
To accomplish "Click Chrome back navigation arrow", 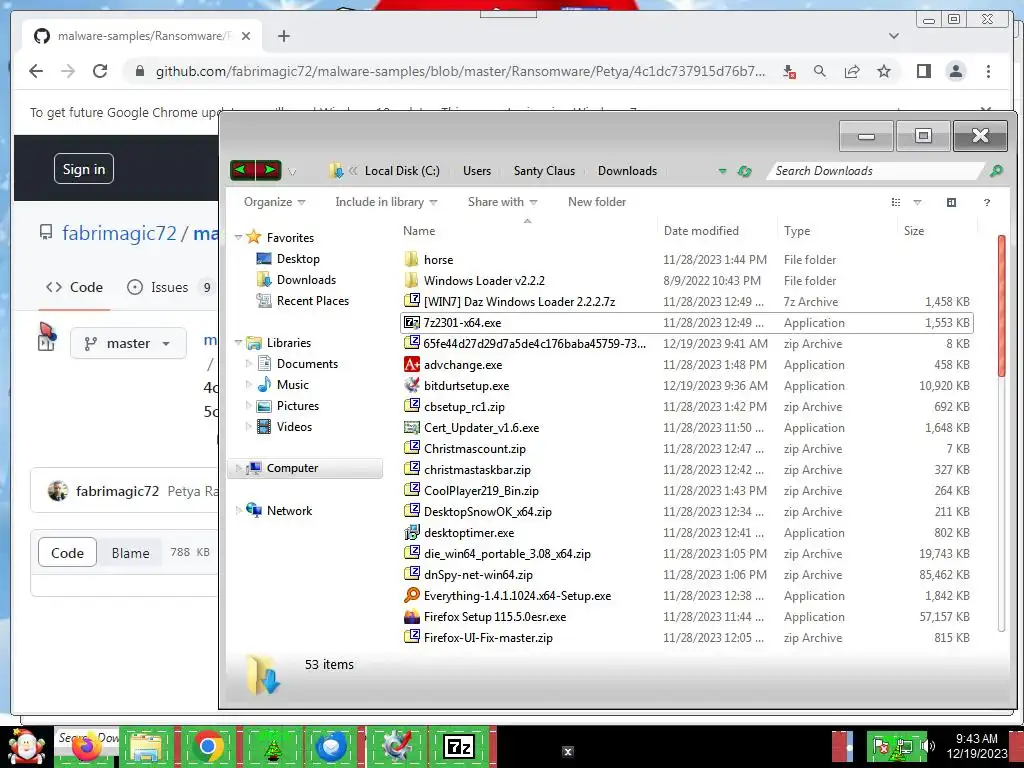I will [x=36, y=71].
